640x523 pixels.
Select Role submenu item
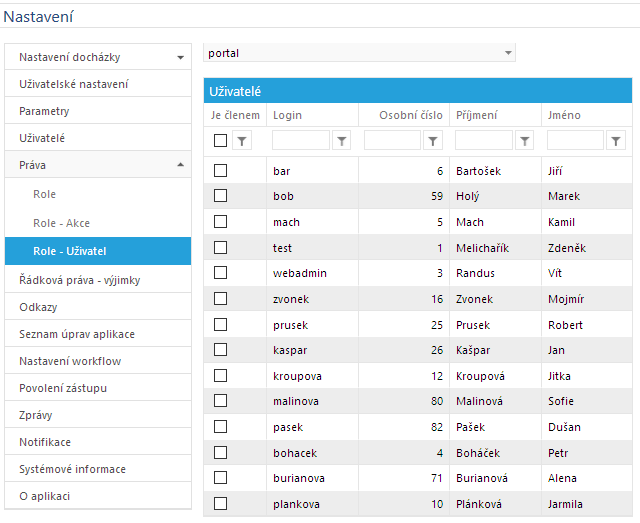(98, 194)
